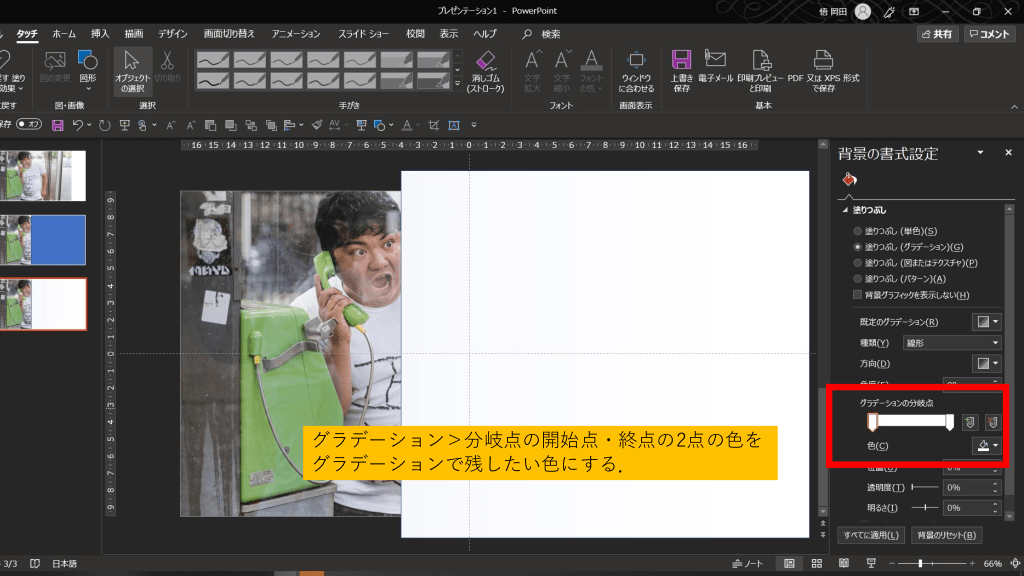The width and height of the screenshot is (1024, 576).
Task: Check 背景グラフィックを表示しない box
Action: 857,295
